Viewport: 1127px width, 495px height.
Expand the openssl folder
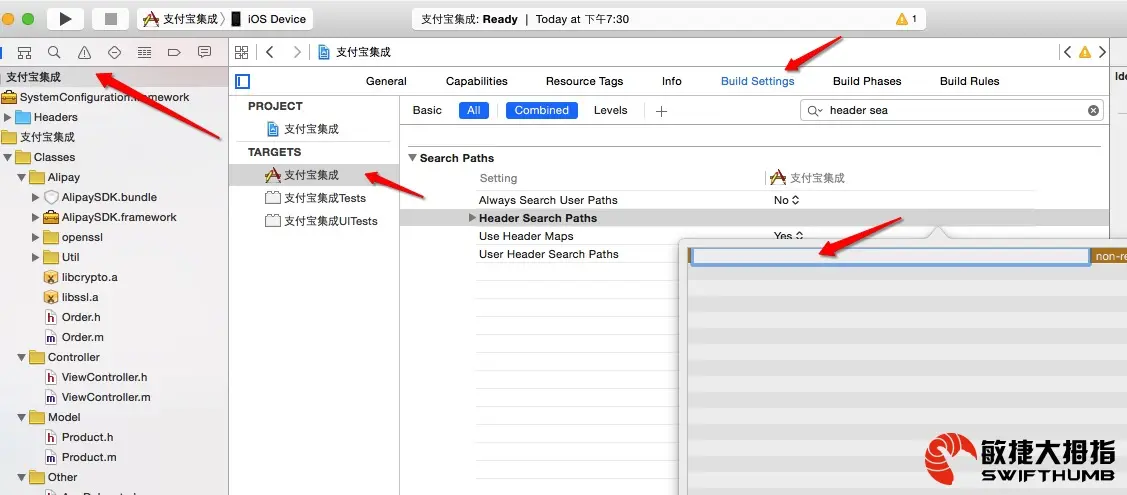pyautogui.click(x=36, y=237)
